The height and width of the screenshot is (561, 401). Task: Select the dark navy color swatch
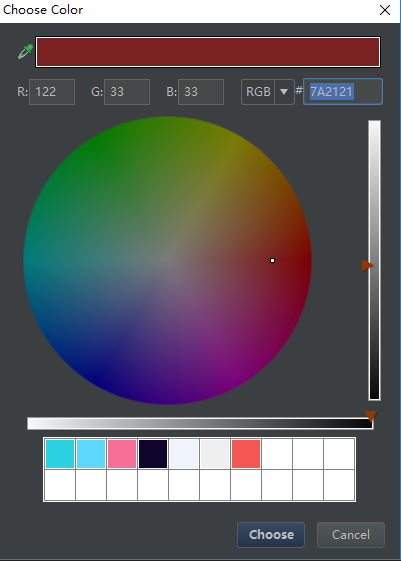[153, 454]
